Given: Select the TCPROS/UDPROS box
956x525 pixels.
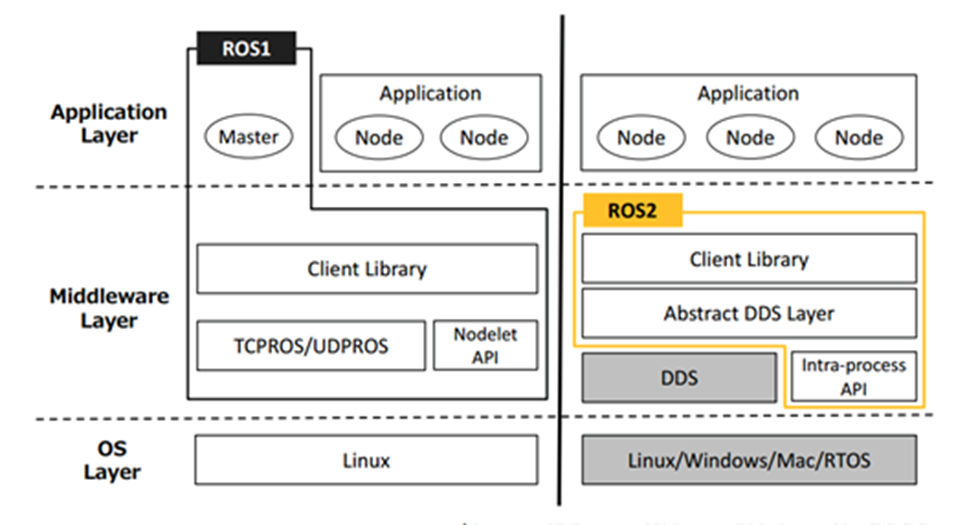Looking at the screenshot, I should pos(311,346).
